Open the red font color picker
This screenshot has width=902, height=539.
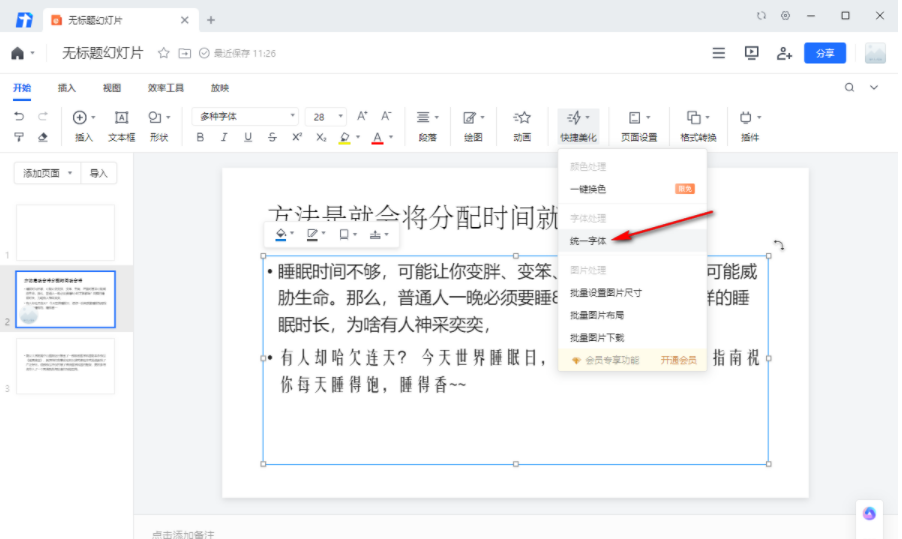point(377,137)
